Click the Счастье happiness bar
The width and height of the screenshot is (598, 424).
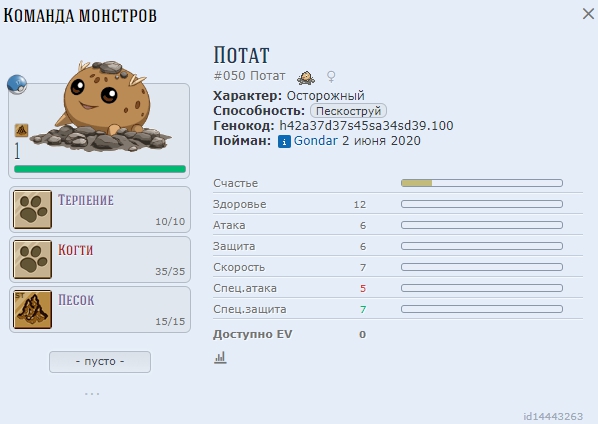pos(482,183)
